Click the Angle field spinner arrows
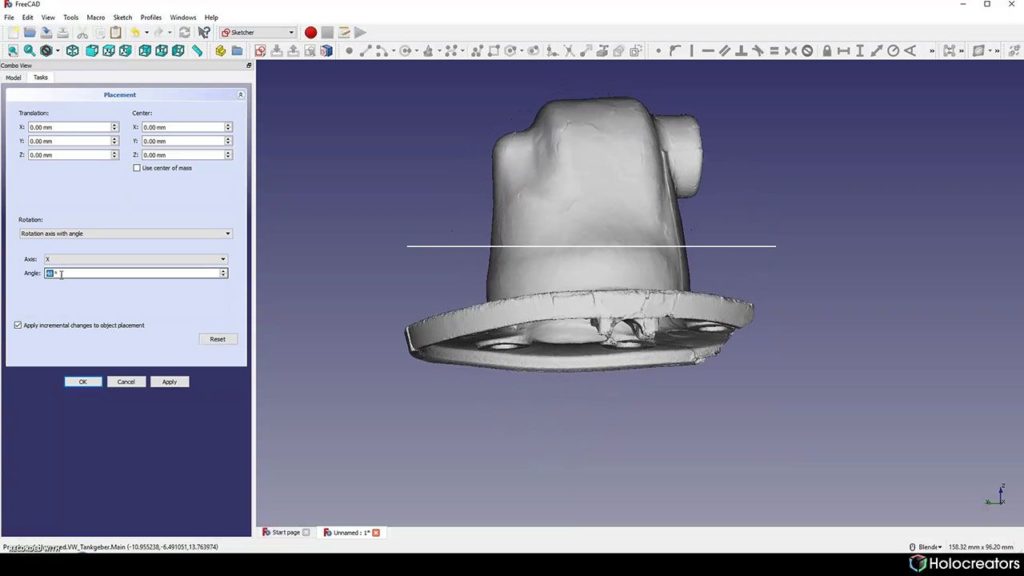 click(x=223, y=273)
